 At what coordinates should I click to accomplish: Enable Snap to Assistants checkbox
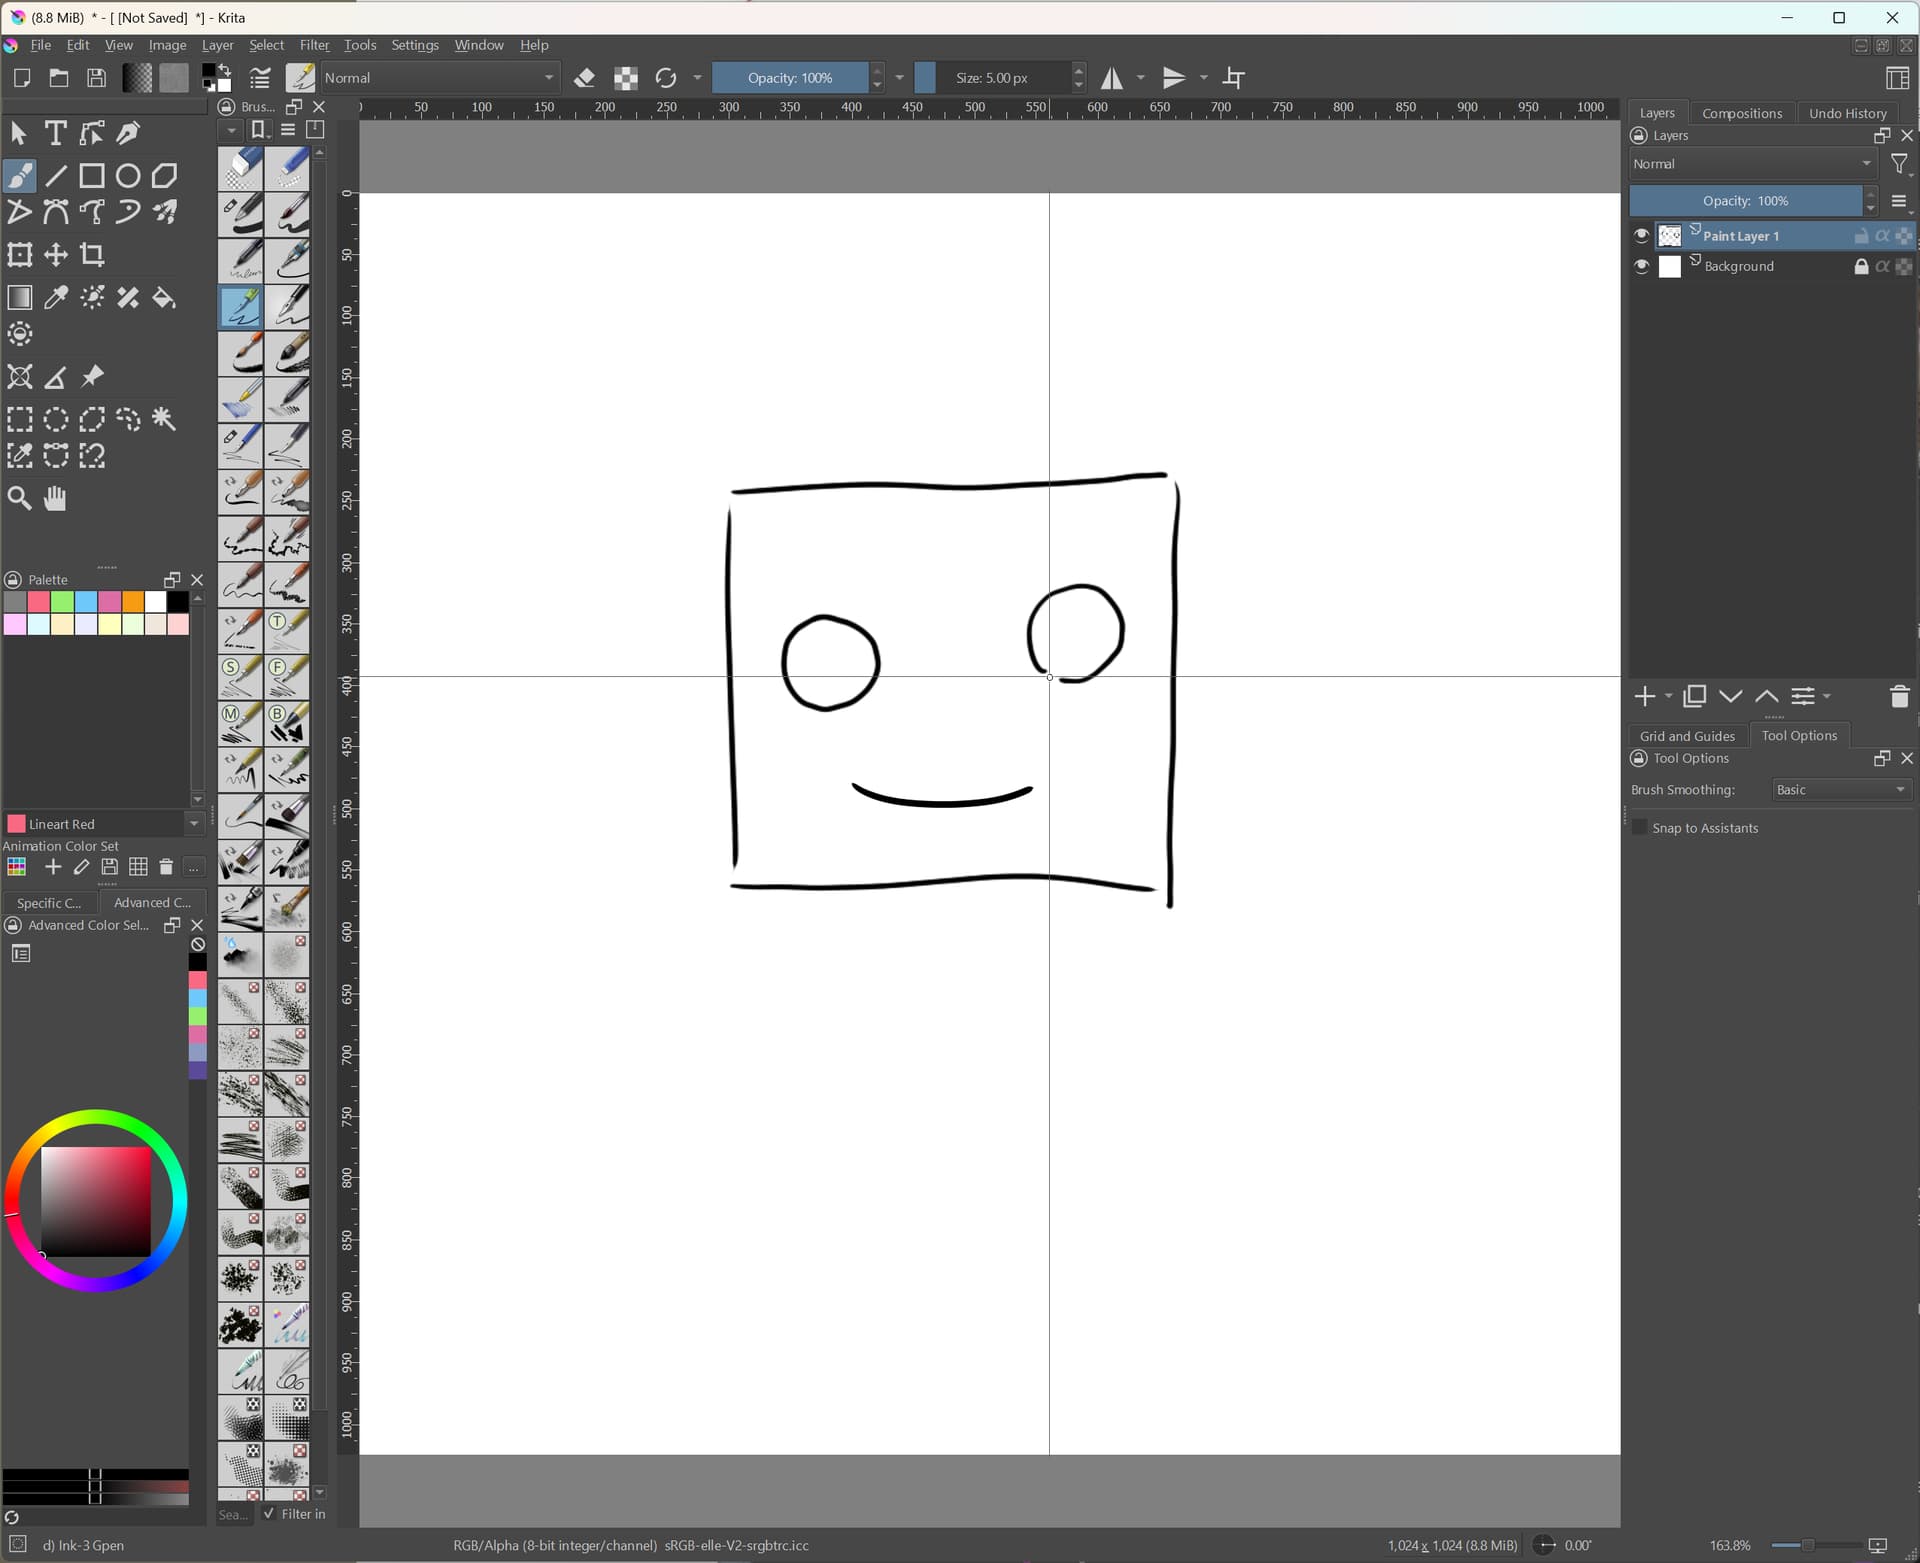(1640, 828)
